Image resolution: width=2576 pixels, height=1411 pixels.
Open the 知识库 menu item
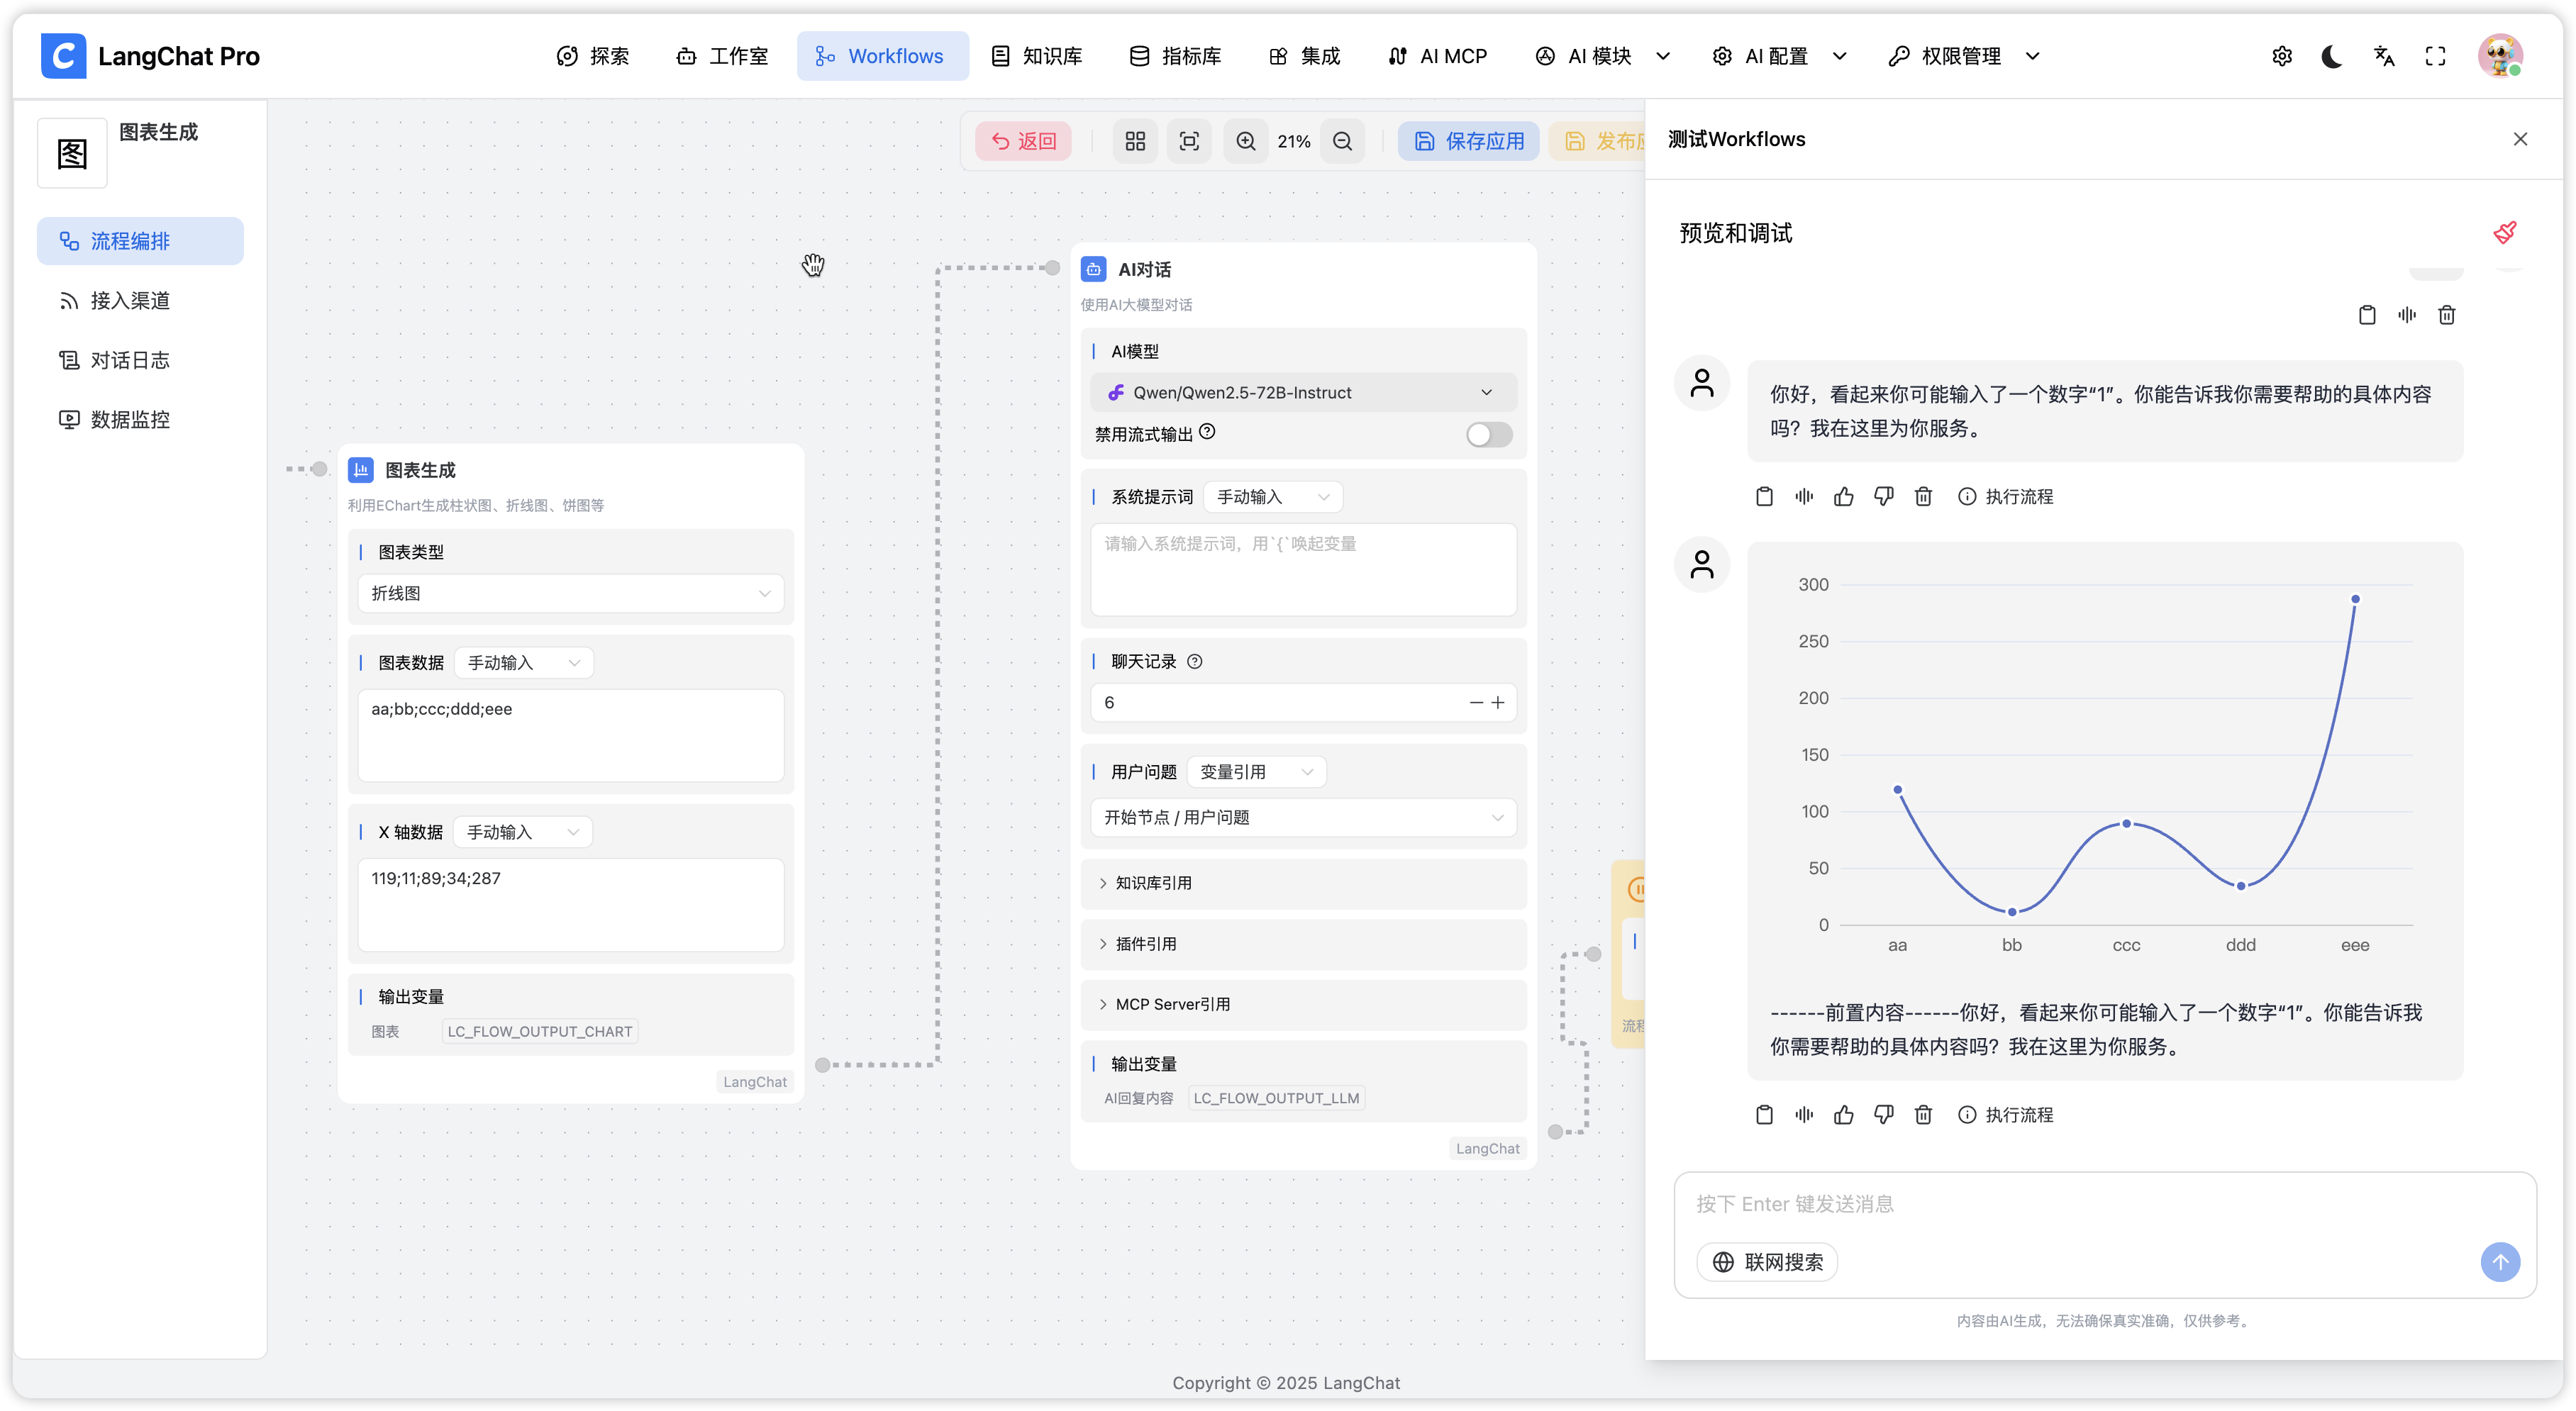click(x=1036, y=56)
